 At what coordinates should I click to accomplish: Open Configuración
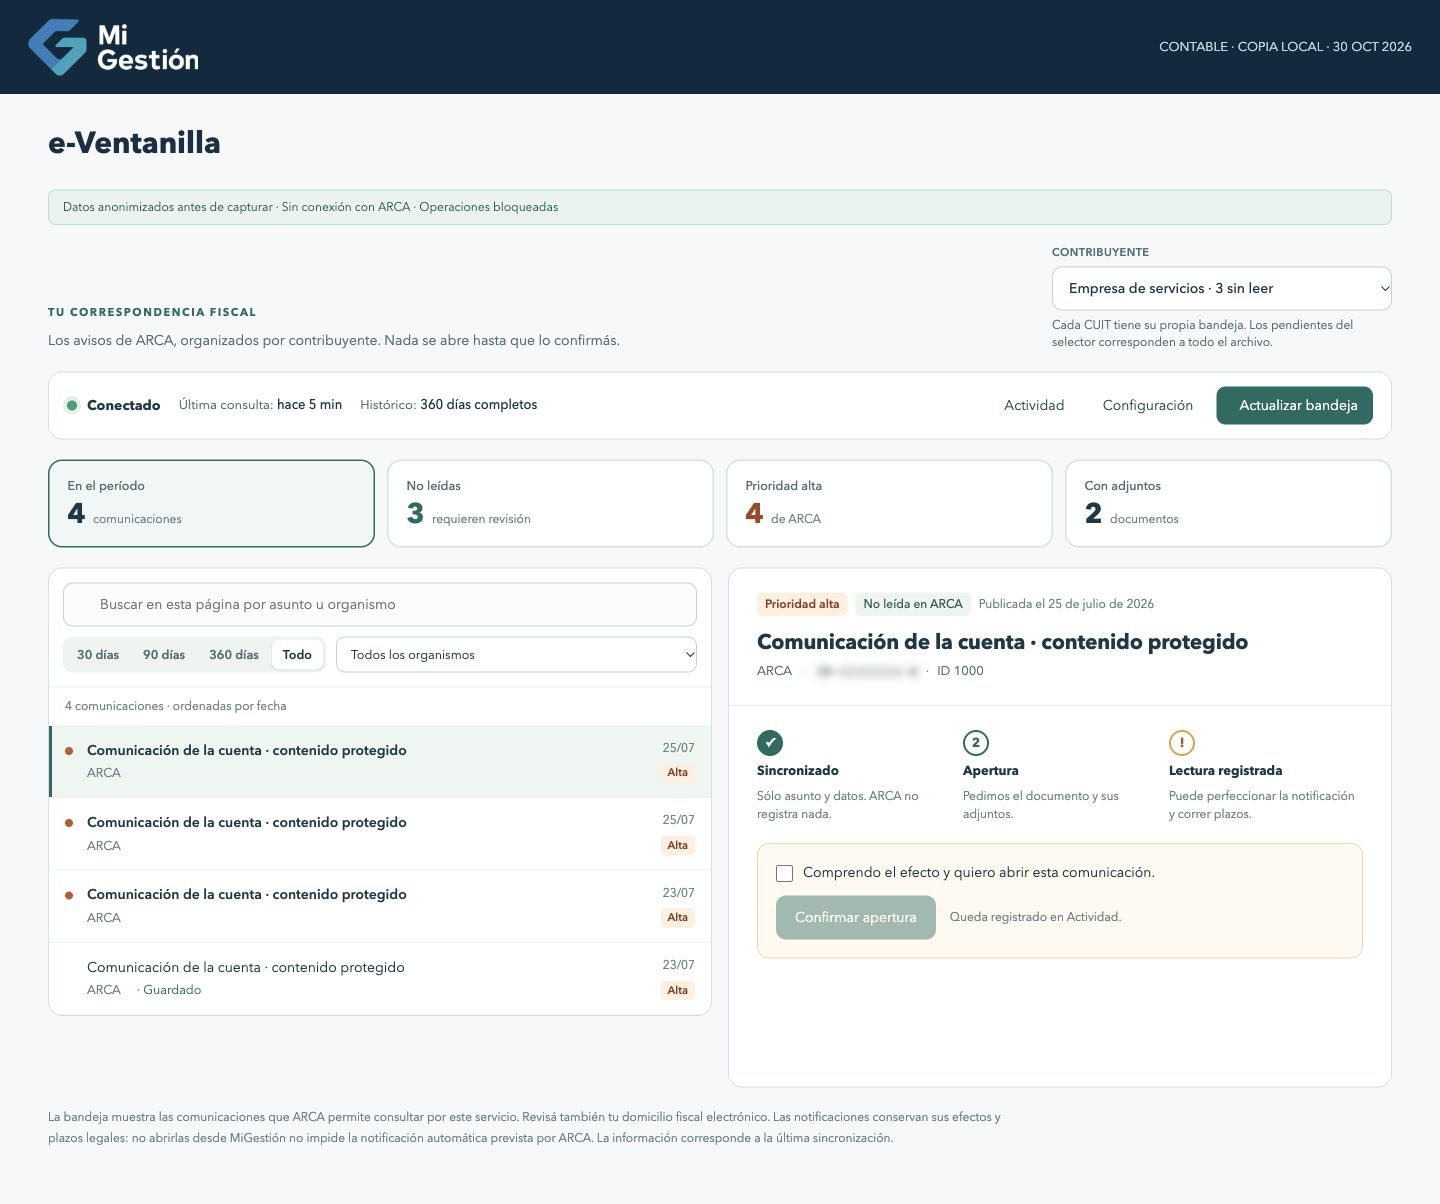(1147, 405)
